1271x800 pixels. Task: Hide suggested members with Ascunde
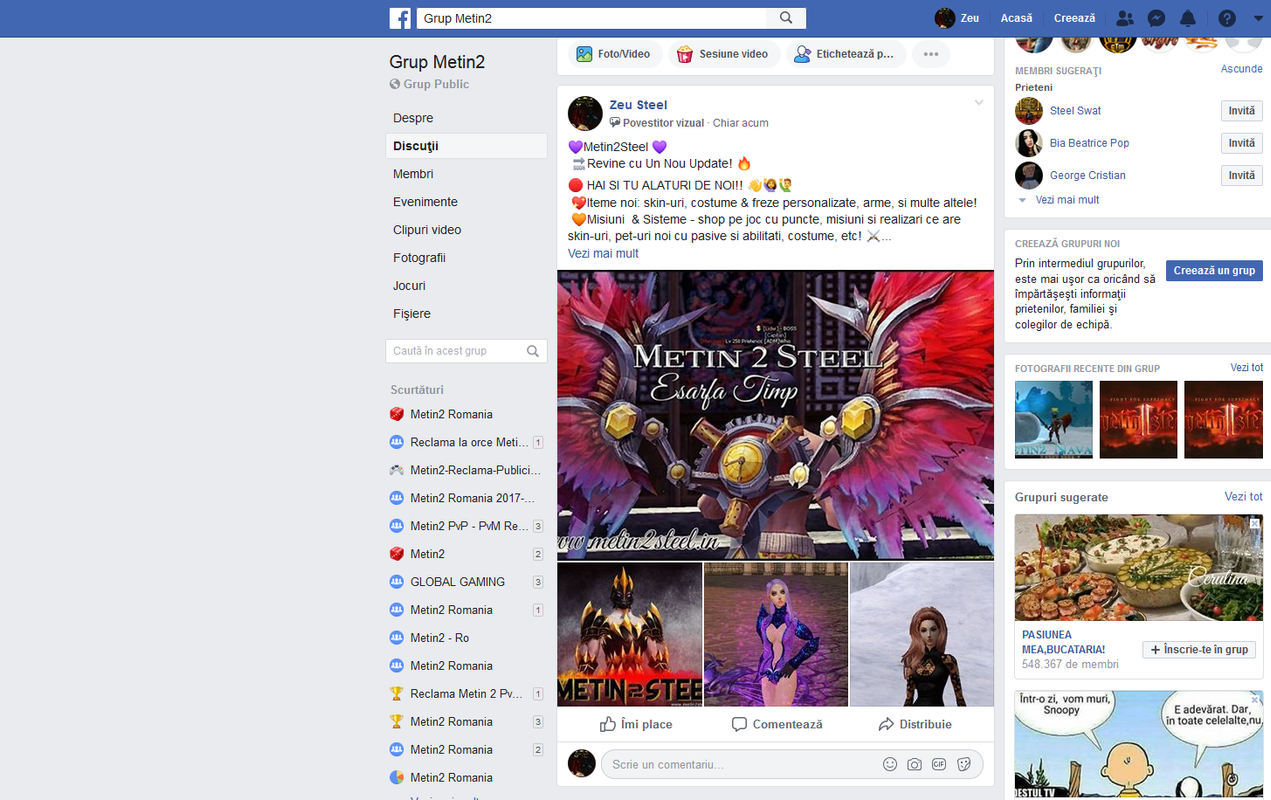click(x=1241, y=69)
